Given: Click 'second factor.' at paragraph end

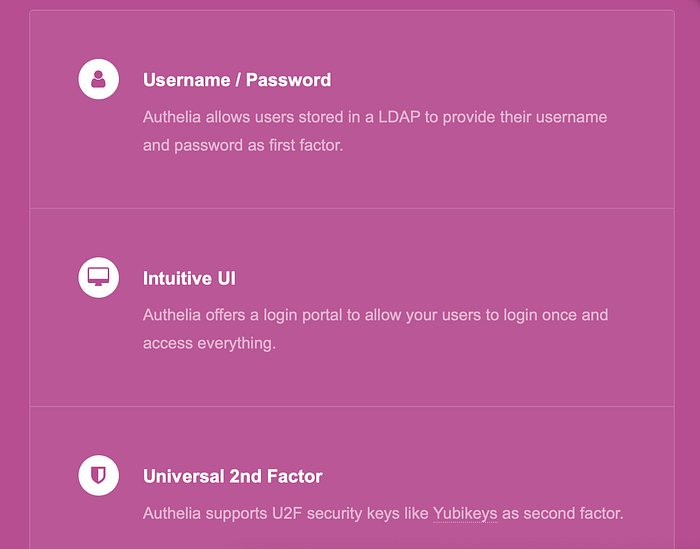Looking at the screenshot, I should tap(573, 513).
